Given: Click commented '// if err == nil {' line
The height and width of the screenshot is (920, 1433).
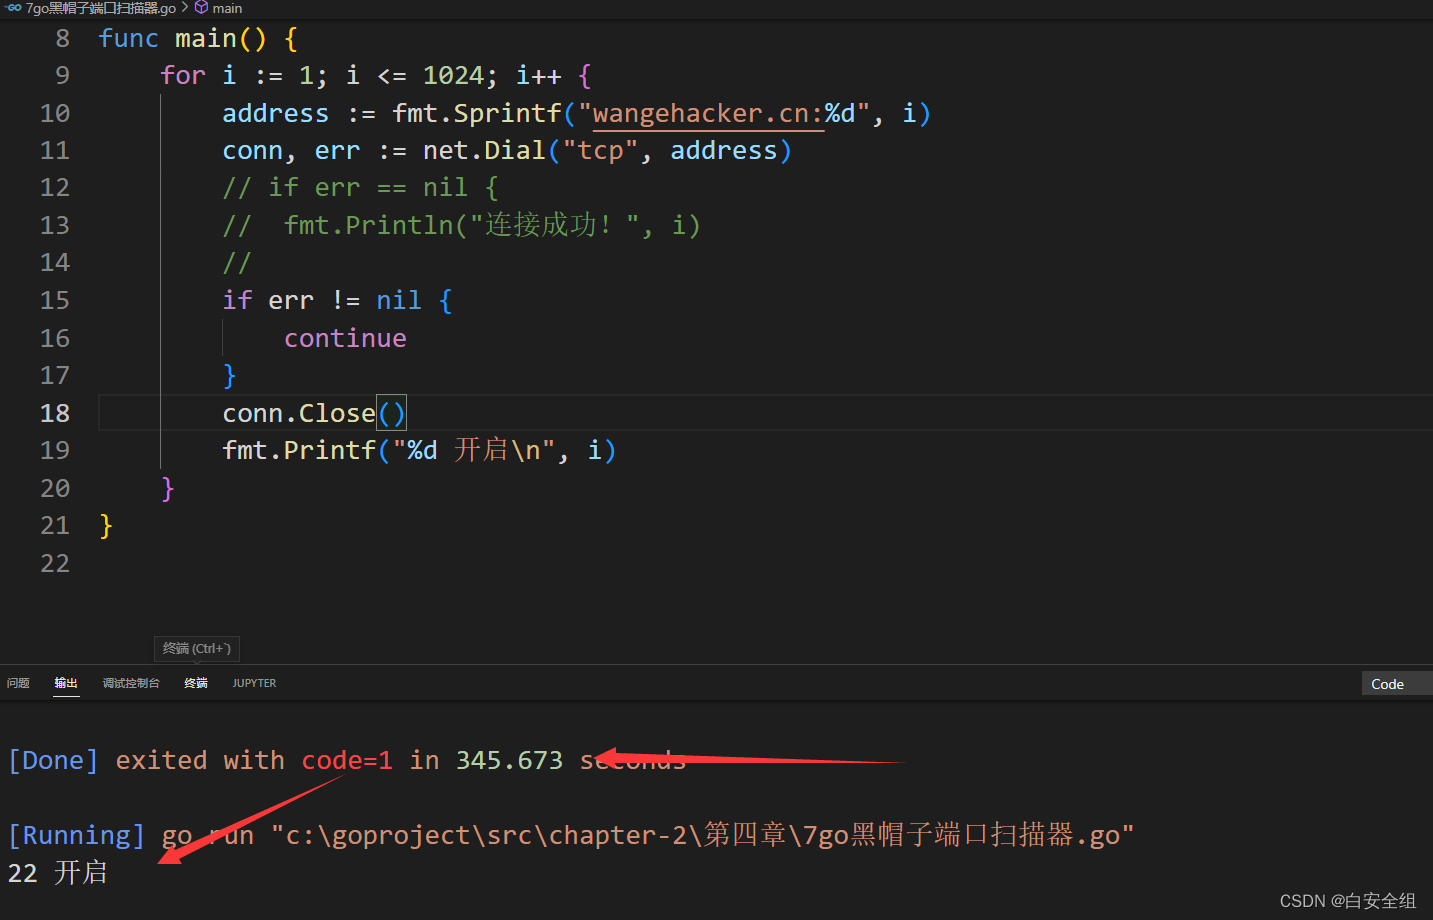Looking at the screenshot, I should [x=360, y=188].
